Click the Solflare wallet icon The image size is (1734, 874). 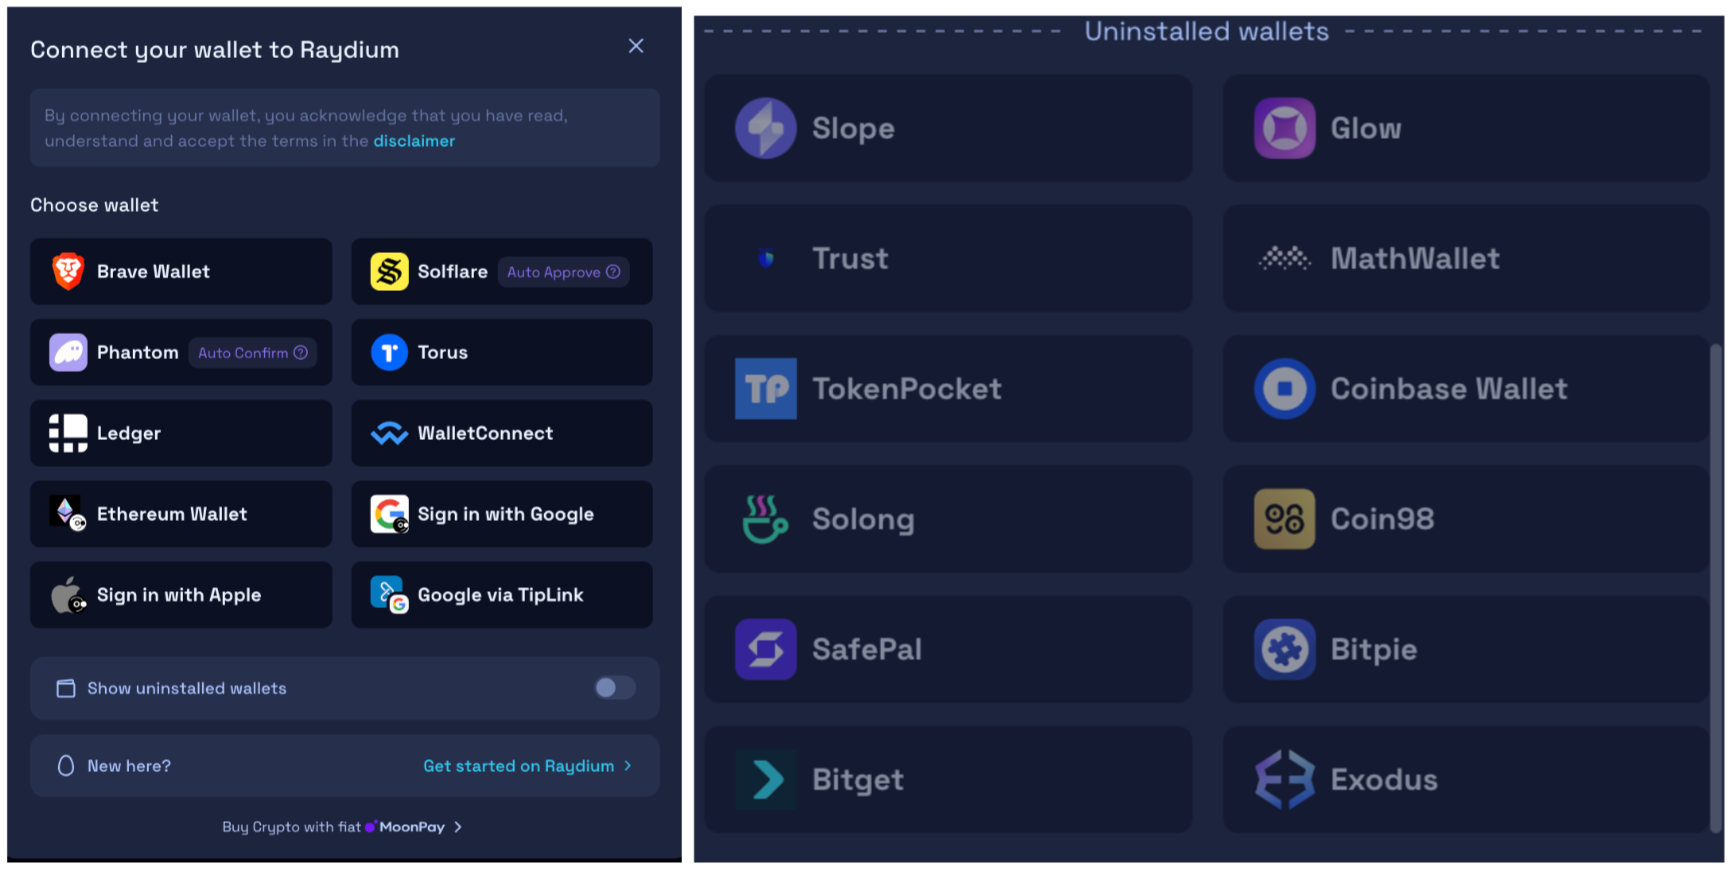(389, 271)
